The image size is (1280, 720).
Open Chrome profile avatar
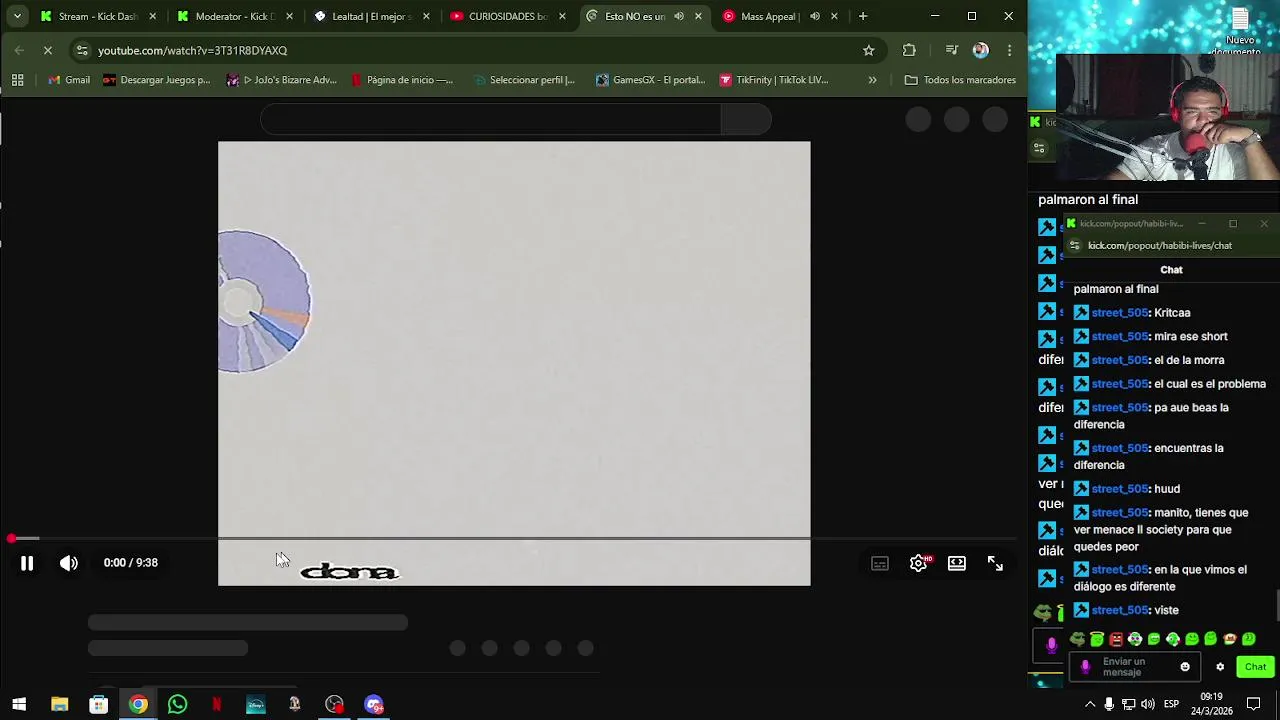point(981,50)
